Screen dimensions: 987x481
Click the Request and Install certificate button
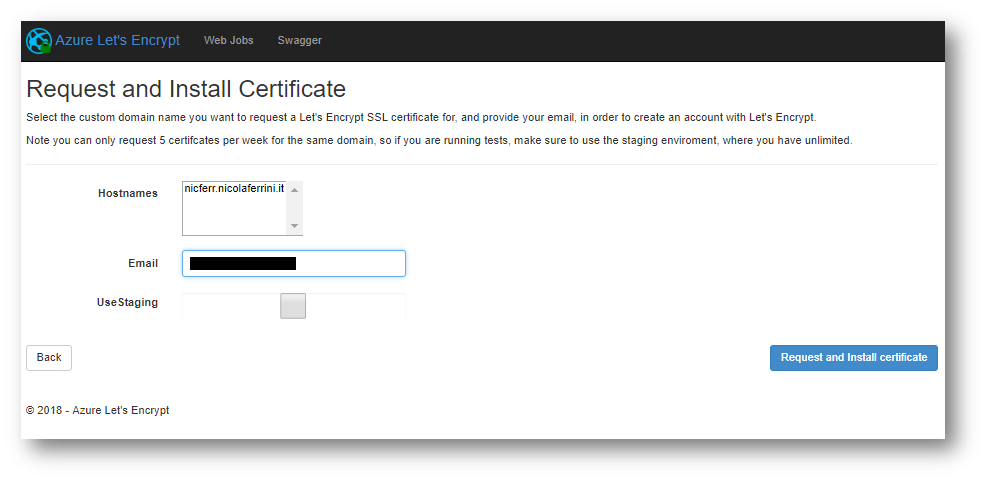pyautogui.click(x=854, y=358)
